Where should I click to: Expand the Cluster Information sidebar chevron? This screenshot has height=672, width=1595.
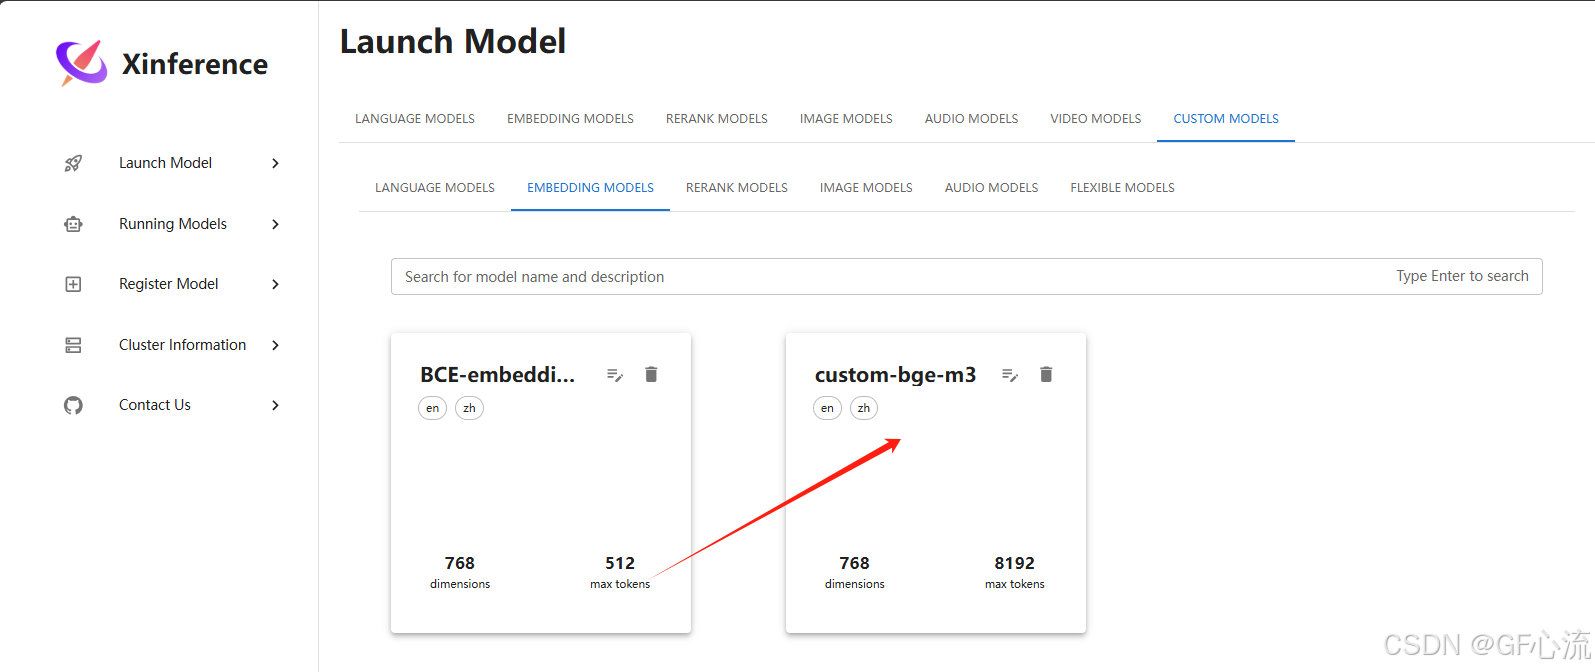[x=276, y=345]
